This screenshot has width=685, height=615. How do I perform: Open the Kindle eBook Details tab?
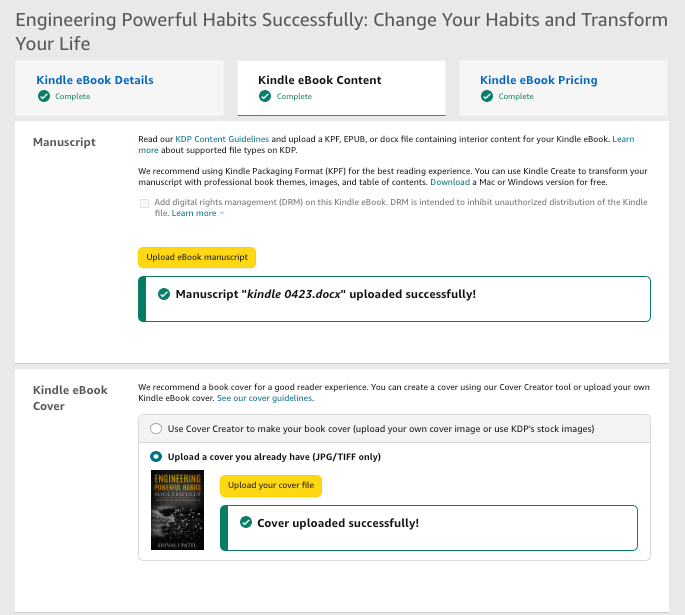point(95,81)
